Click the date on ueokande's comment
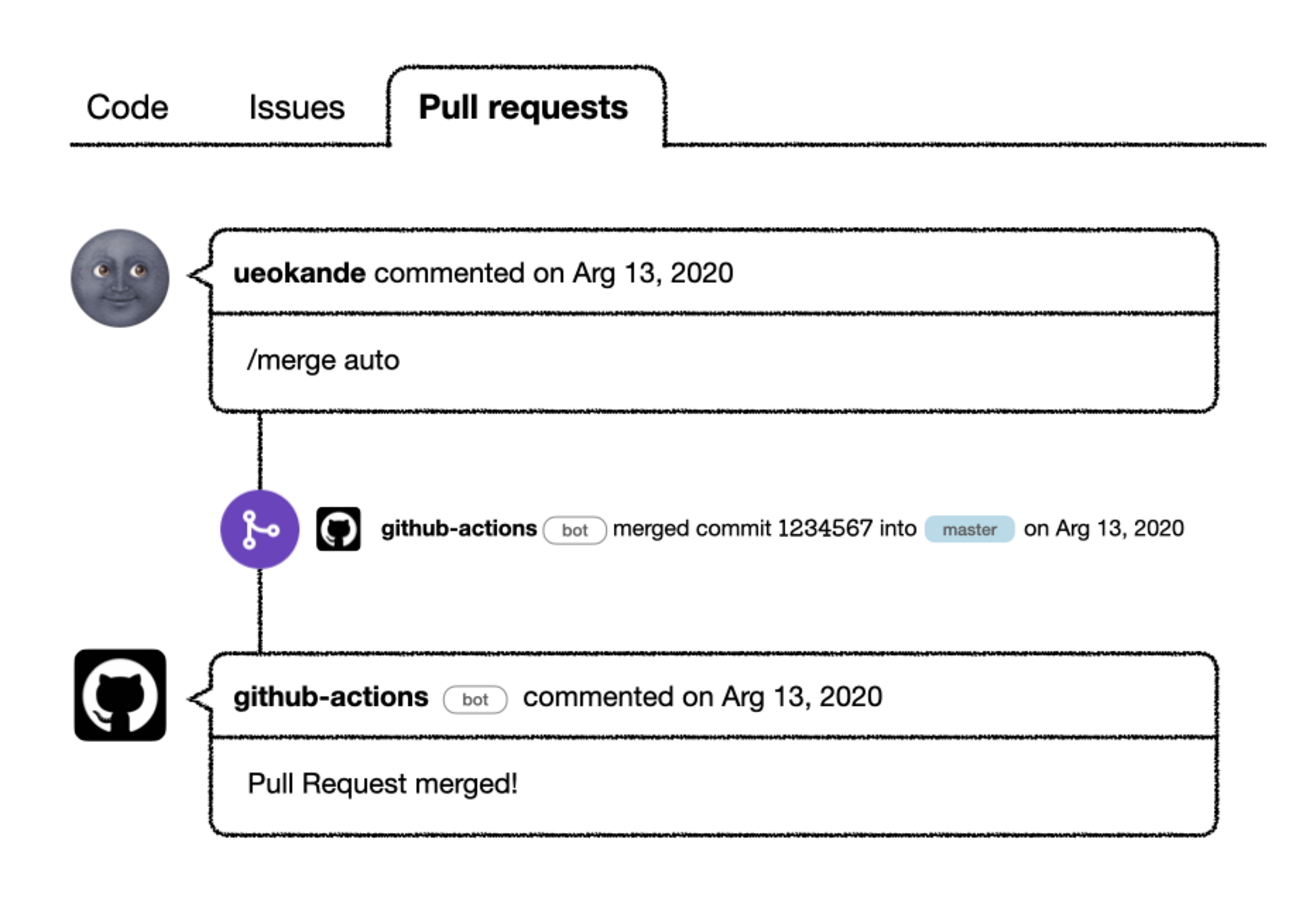This screenshot has height=911, width=1299. [653, 273]
